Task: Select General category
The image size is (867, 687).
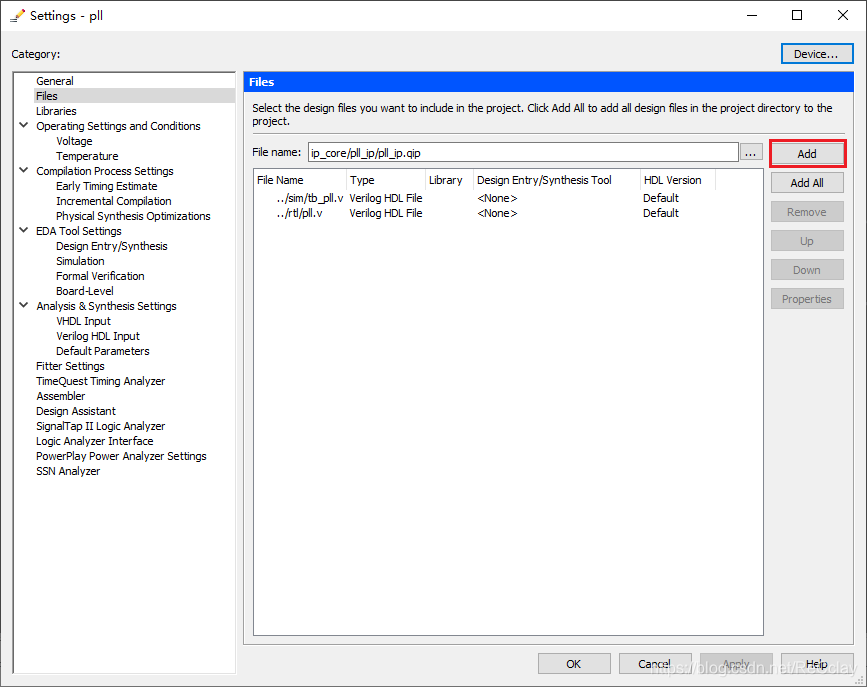Action: pos(55,81)
